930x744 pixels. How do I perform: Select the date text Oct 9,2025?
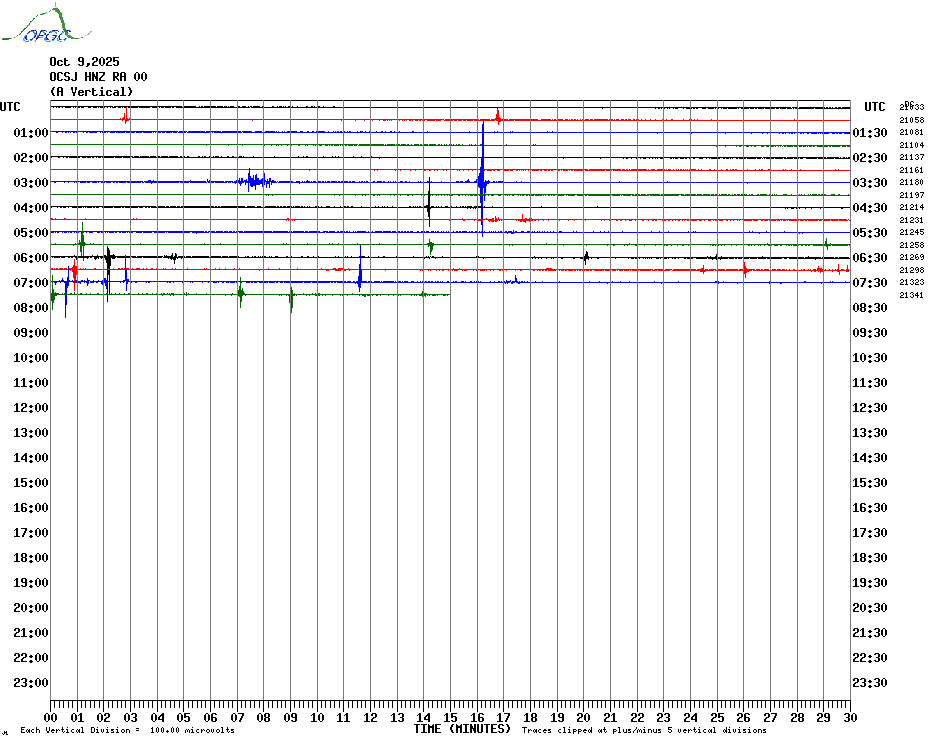84,62
